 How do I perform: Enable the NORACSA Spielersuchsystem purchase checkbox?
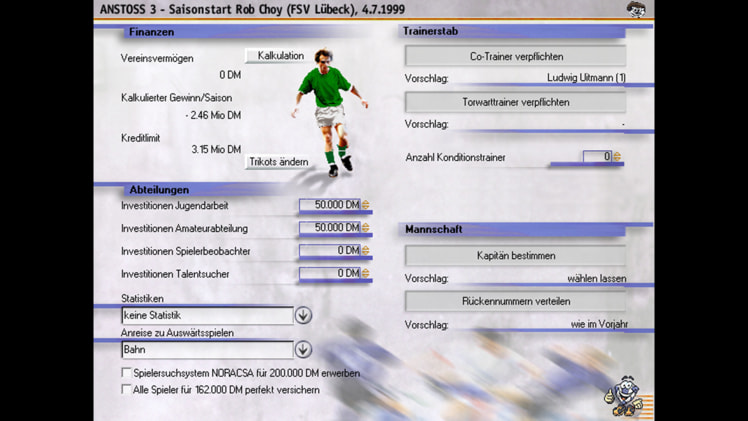tap(126, 372)
